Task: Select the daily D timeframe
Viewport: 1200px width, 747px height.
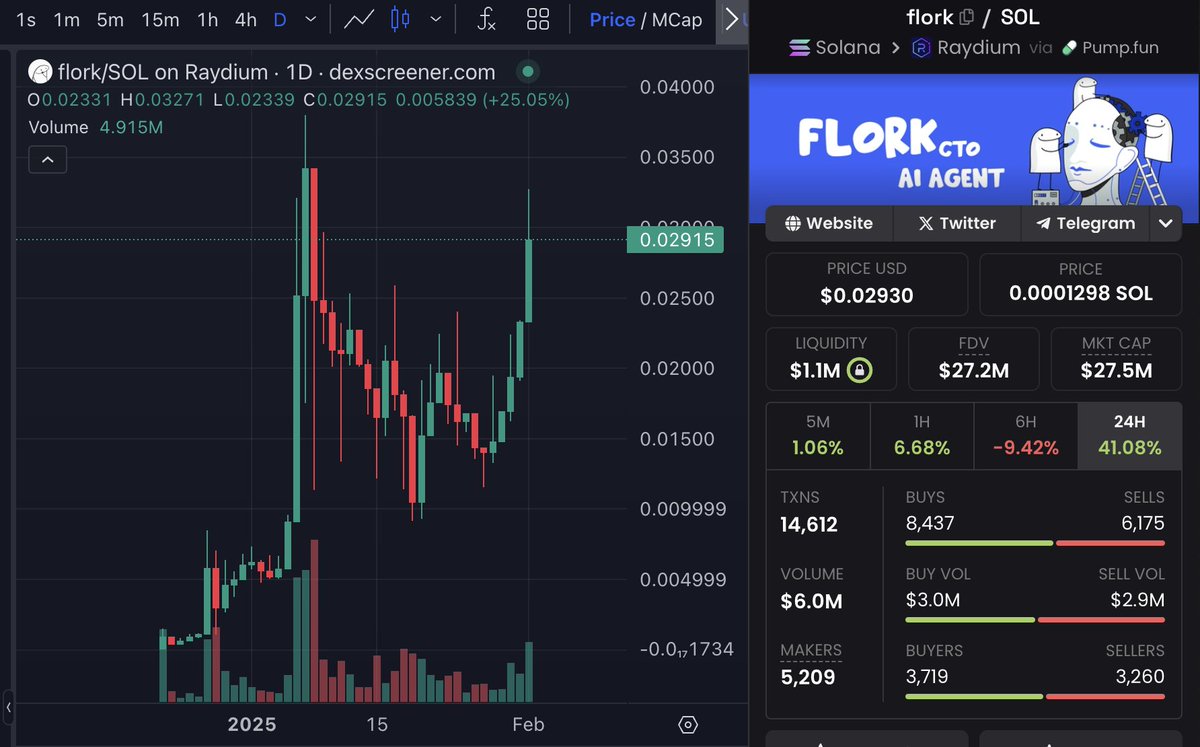Action: (x=280, y=19)
